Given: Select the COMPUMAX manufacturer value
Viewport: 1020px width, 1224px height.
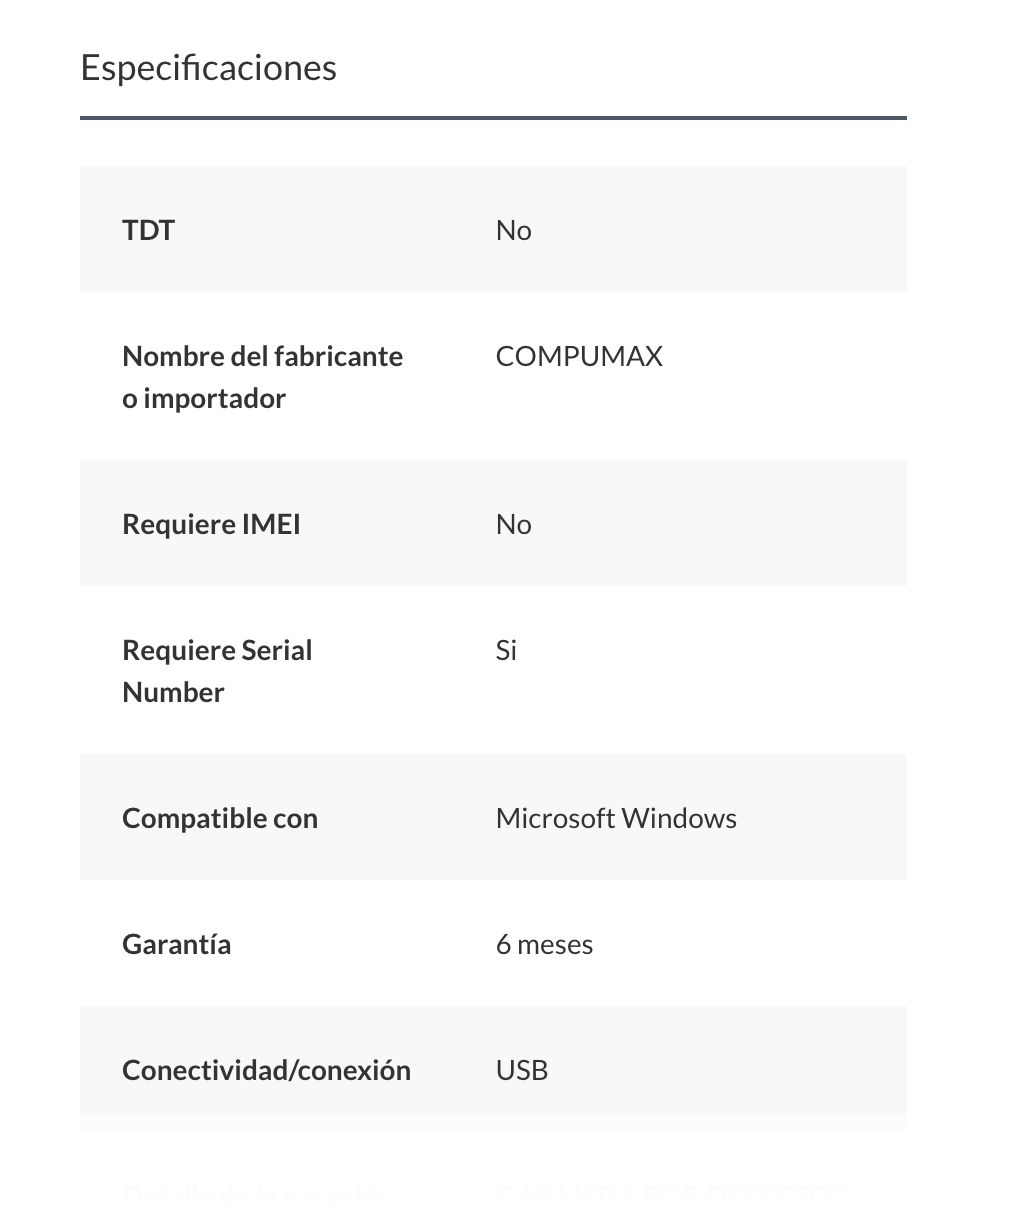Looking at the screenshot, I should point(579,356).
